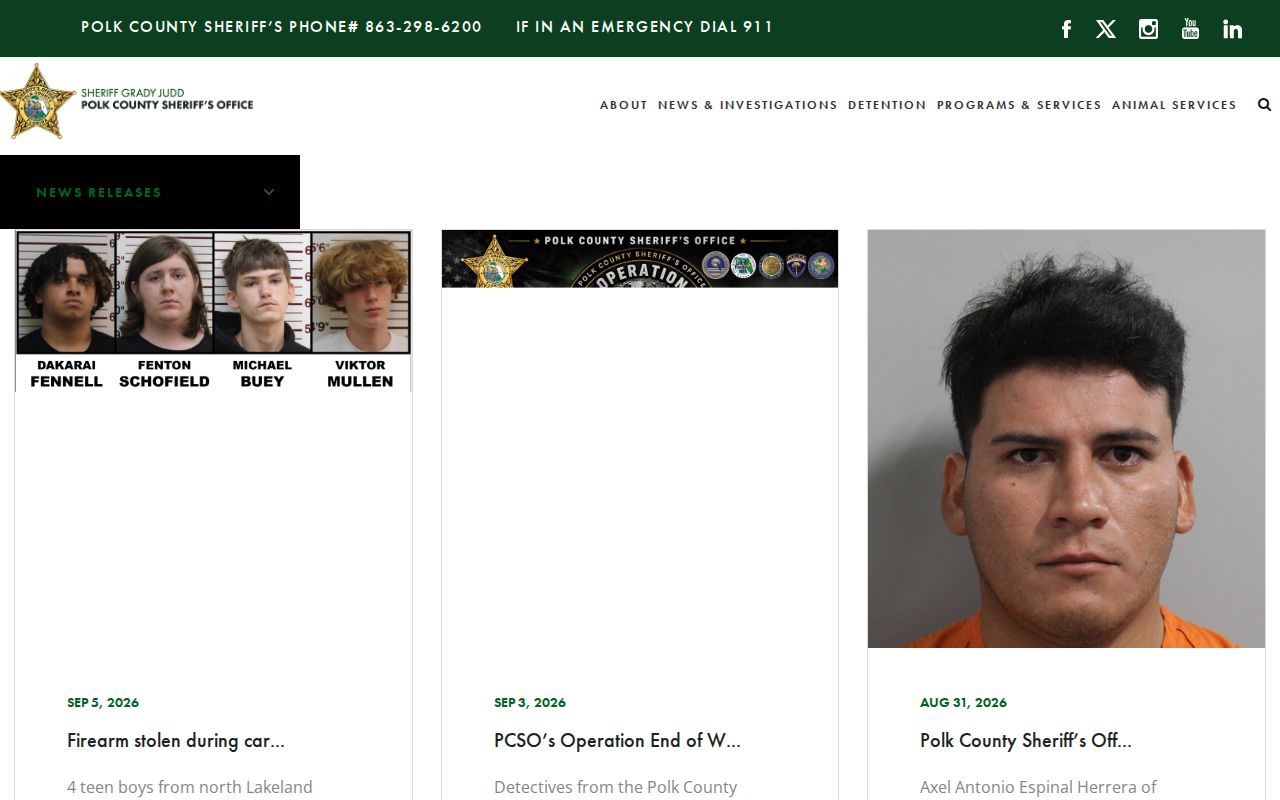The width and height of the screenshot is (1280, 800).
Task: Open the 'Firearm stolen during car...' article
Action: click(x=176, y=741)
